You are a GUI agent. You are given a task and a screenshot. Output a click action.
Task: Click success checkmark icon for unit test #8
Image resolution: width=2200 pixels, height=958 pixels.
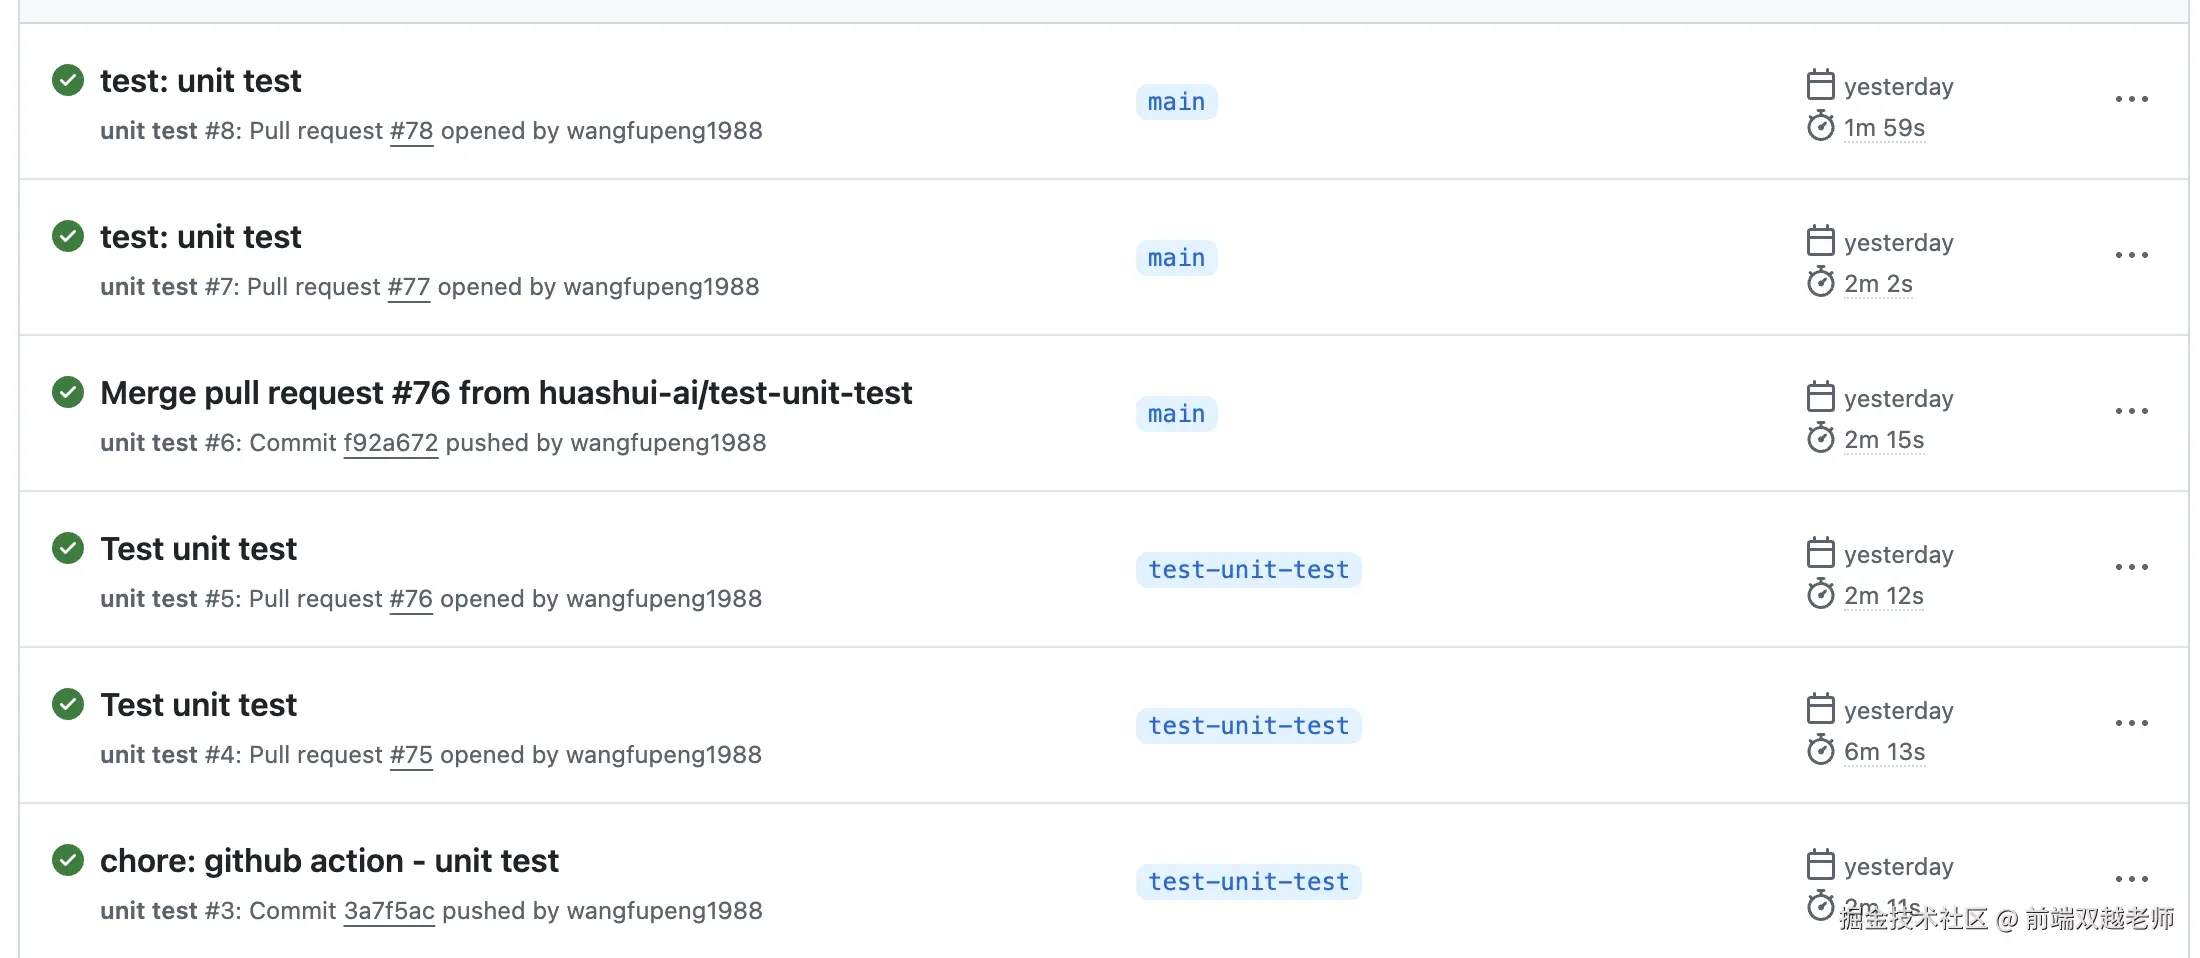[x=68, y=80]
